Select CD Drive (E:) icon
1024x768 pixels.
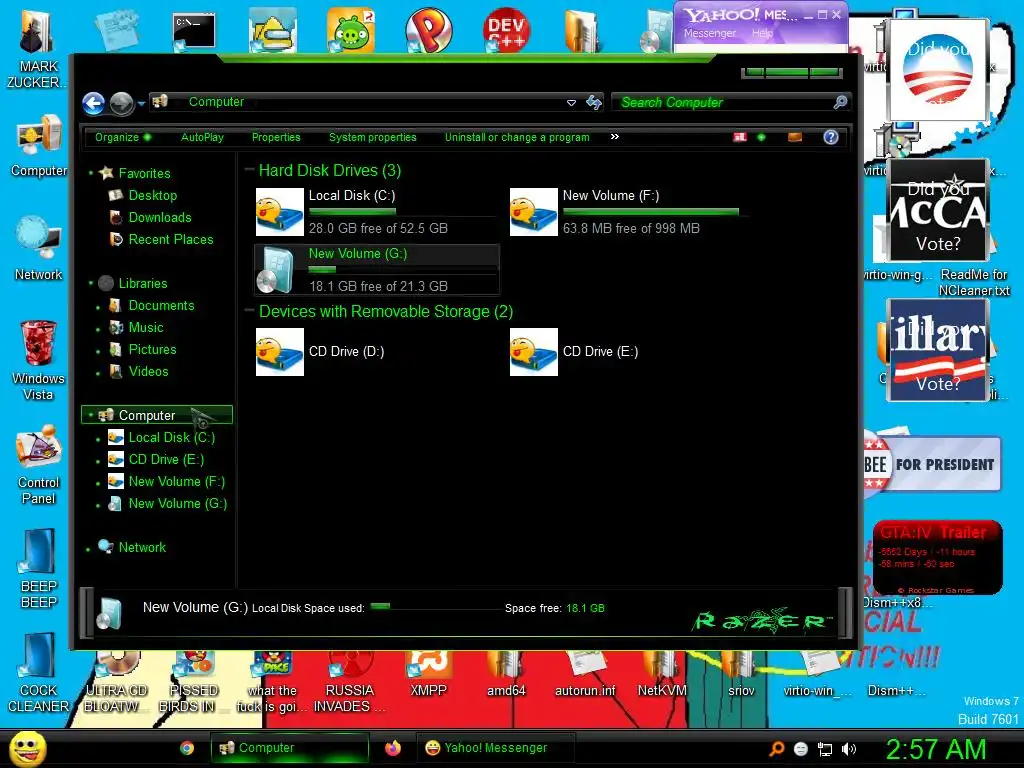click(x=534, y=352)
